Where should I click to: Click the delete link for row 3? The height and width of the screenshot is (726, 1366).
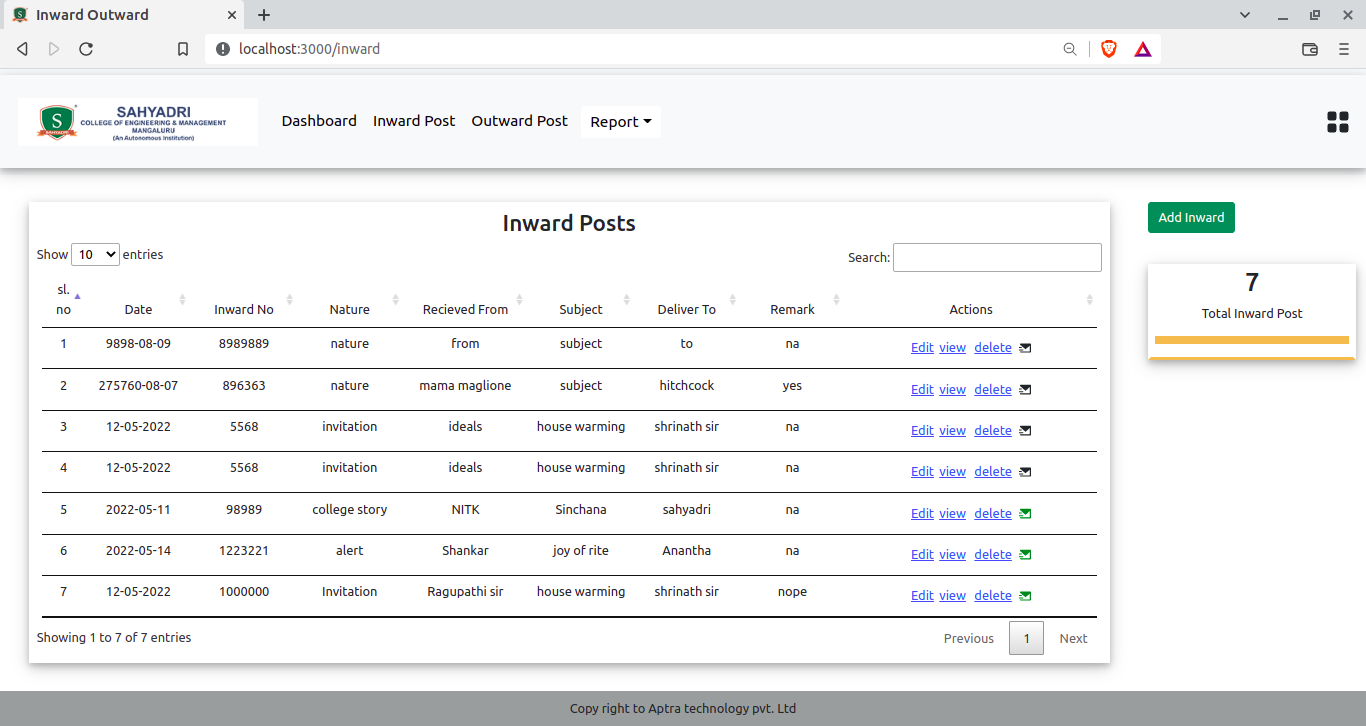[x=993, y=431]
